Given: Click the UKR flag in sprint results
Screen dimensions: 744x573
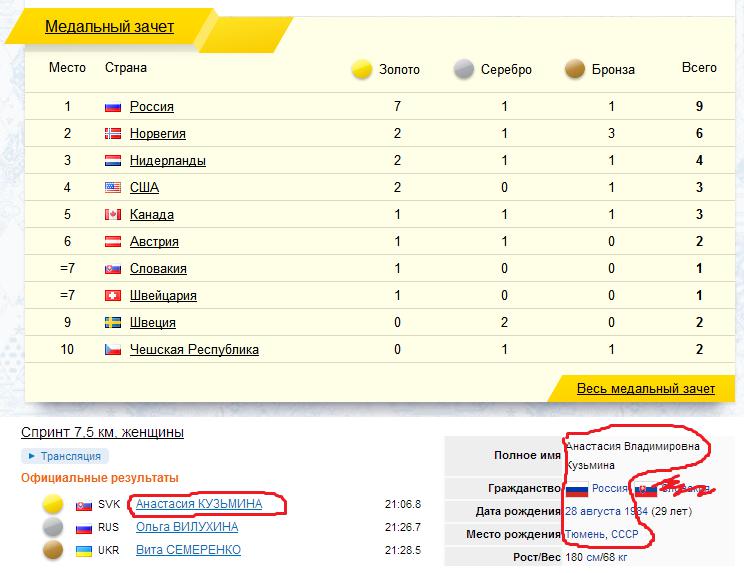Looking at the screenshot, I should 84,551.
